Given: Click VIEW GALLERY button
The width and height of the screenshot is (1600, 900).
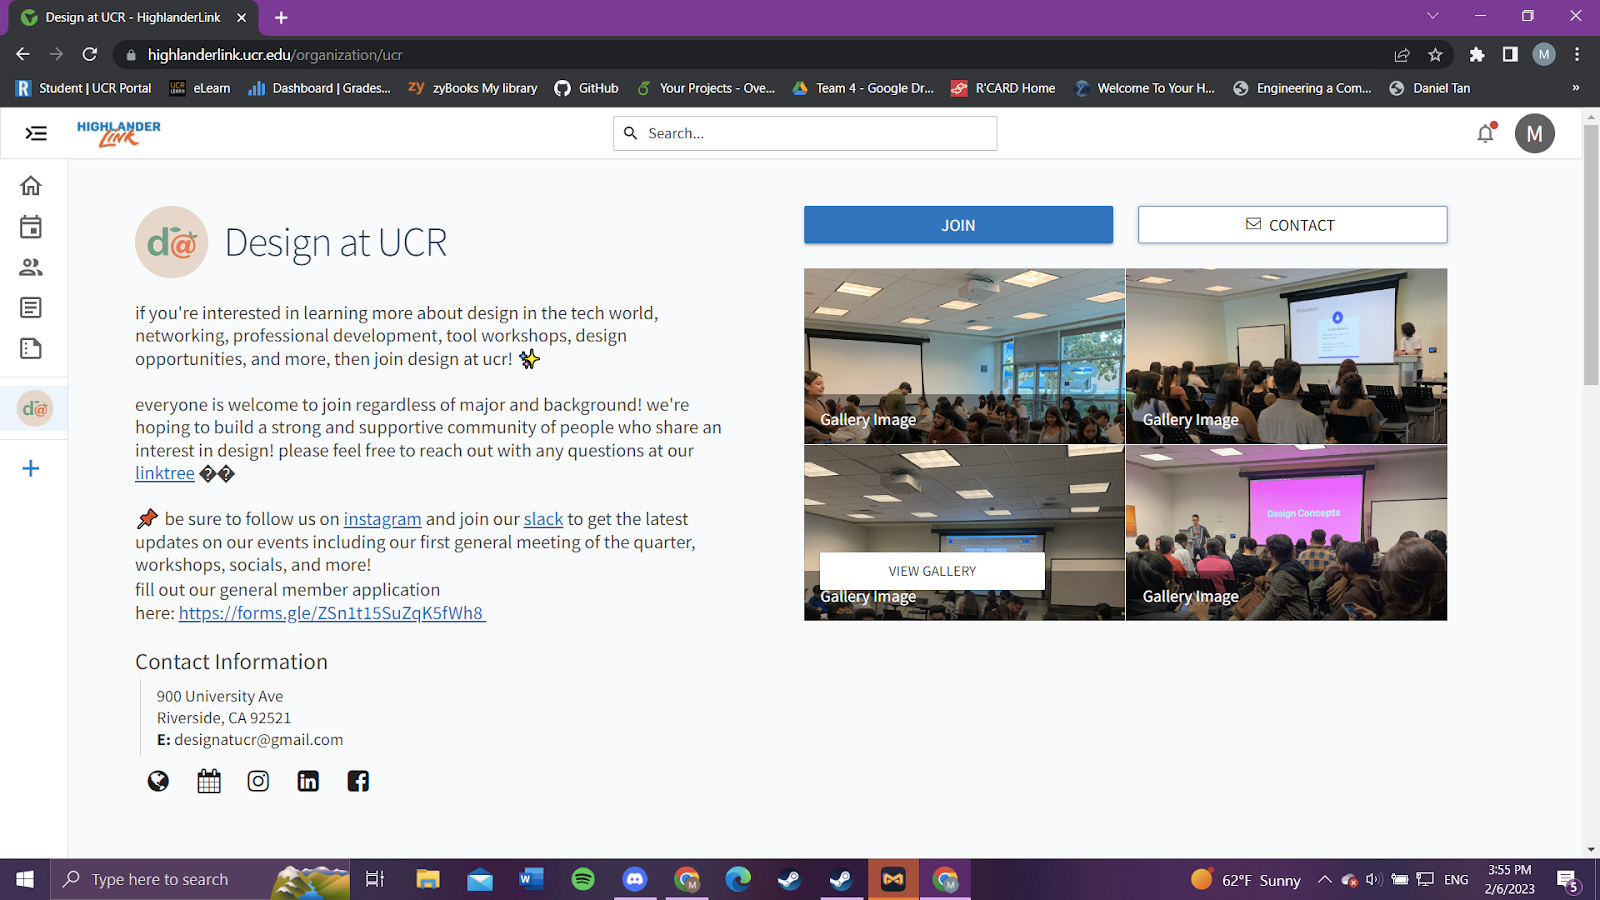Looking at the screenshot, I should click(x=932, y=571).
